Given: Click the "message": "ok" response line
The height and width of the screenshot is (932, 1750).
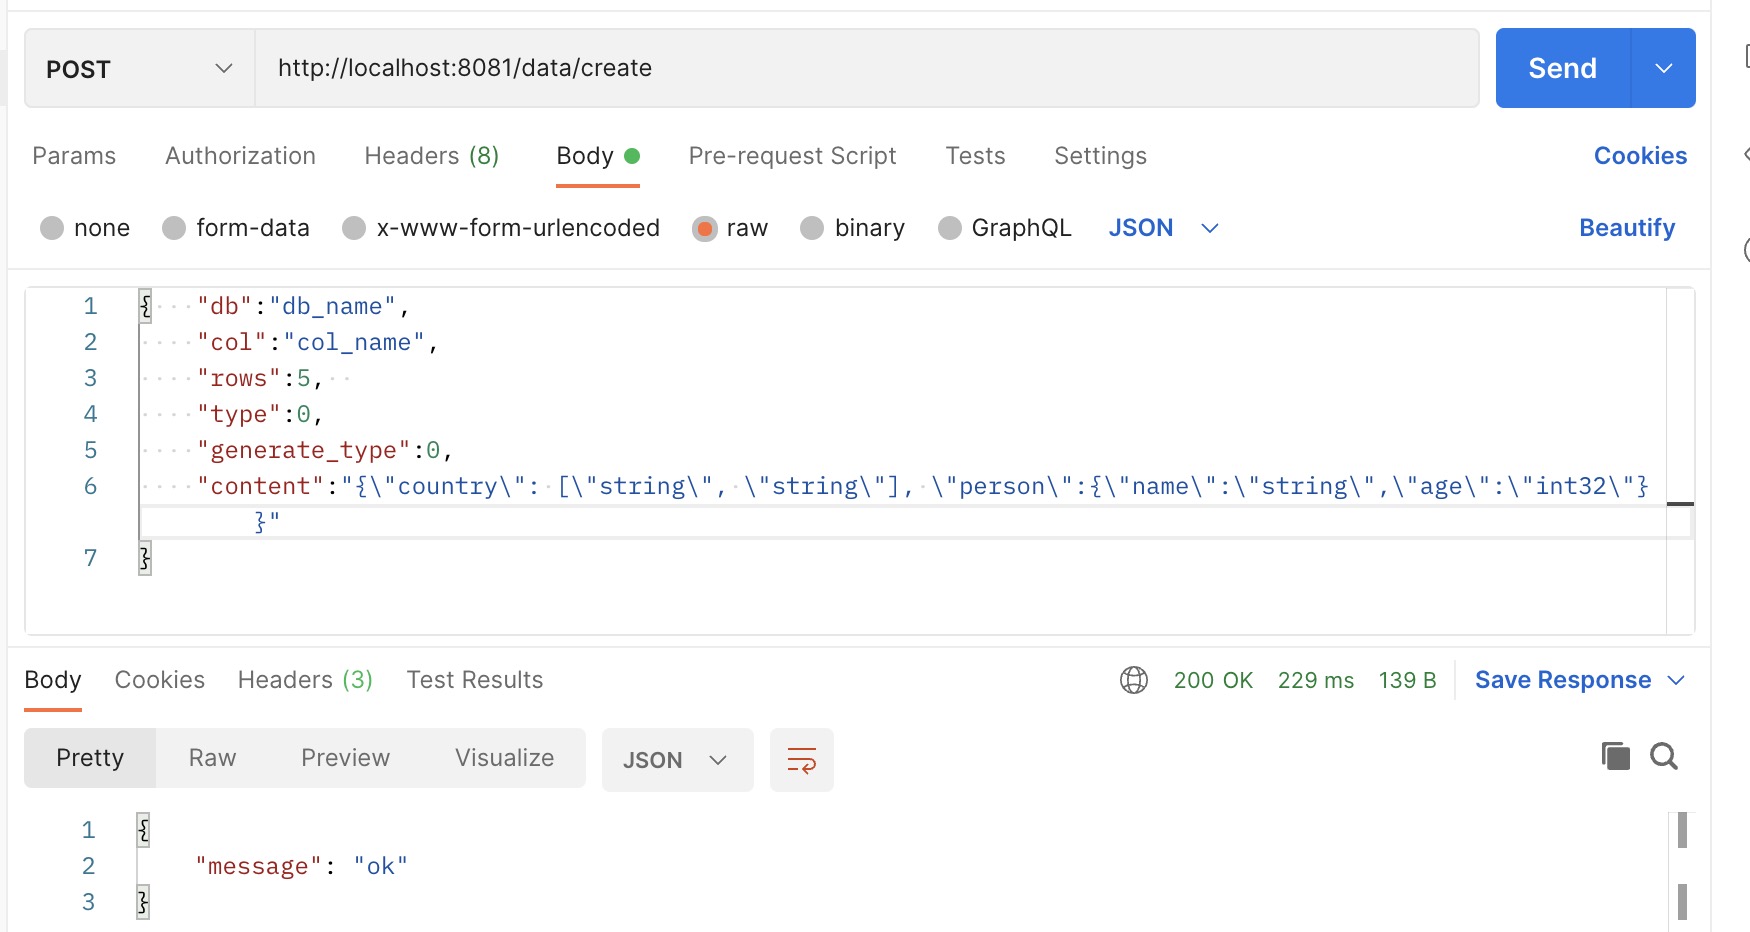Looking at the screenshot, I should [302, 866].
